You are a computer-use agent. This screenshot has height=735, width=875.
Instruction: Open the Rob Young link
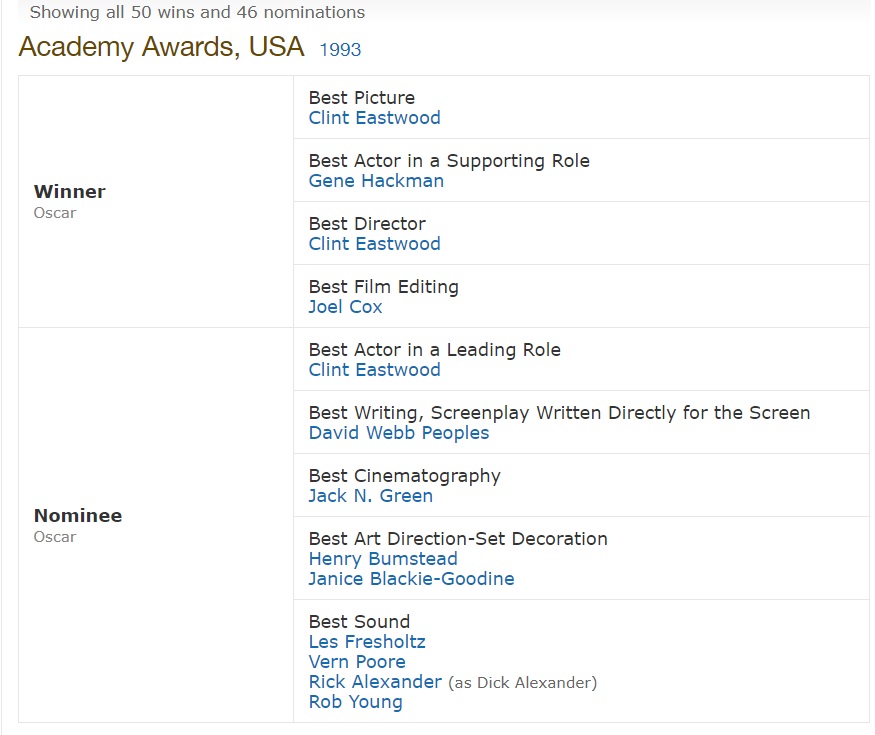[x=355, y=702]
